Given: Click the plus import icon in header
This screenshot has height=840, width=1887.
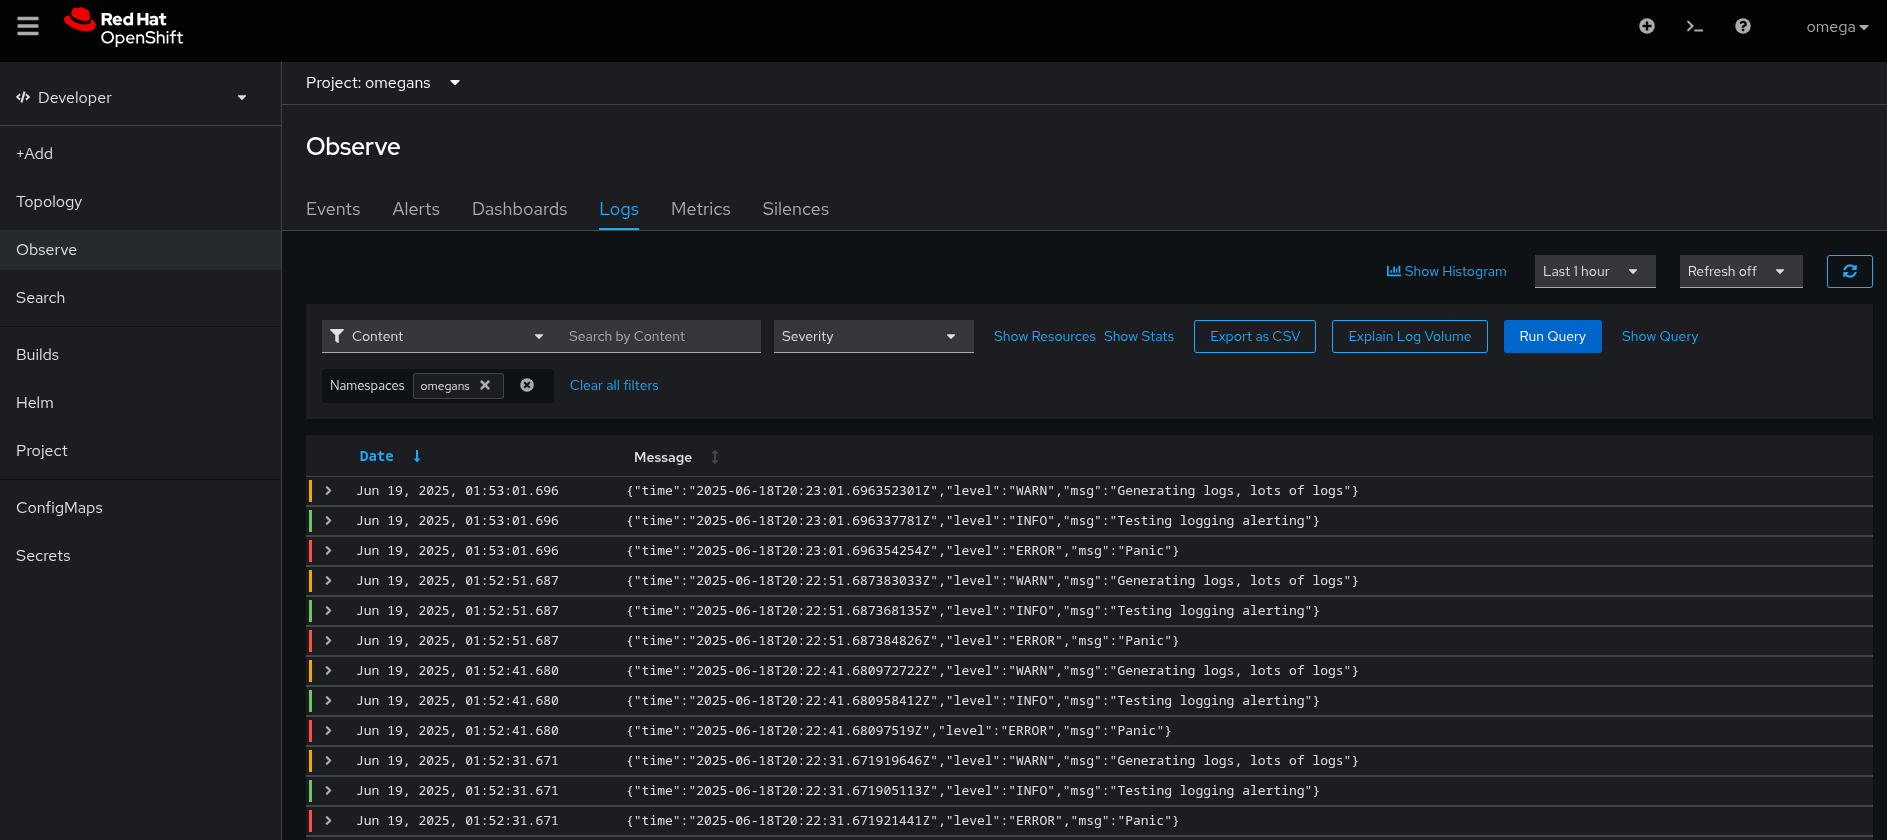Looking at the screenshot, I should (x=1646, y=27).
